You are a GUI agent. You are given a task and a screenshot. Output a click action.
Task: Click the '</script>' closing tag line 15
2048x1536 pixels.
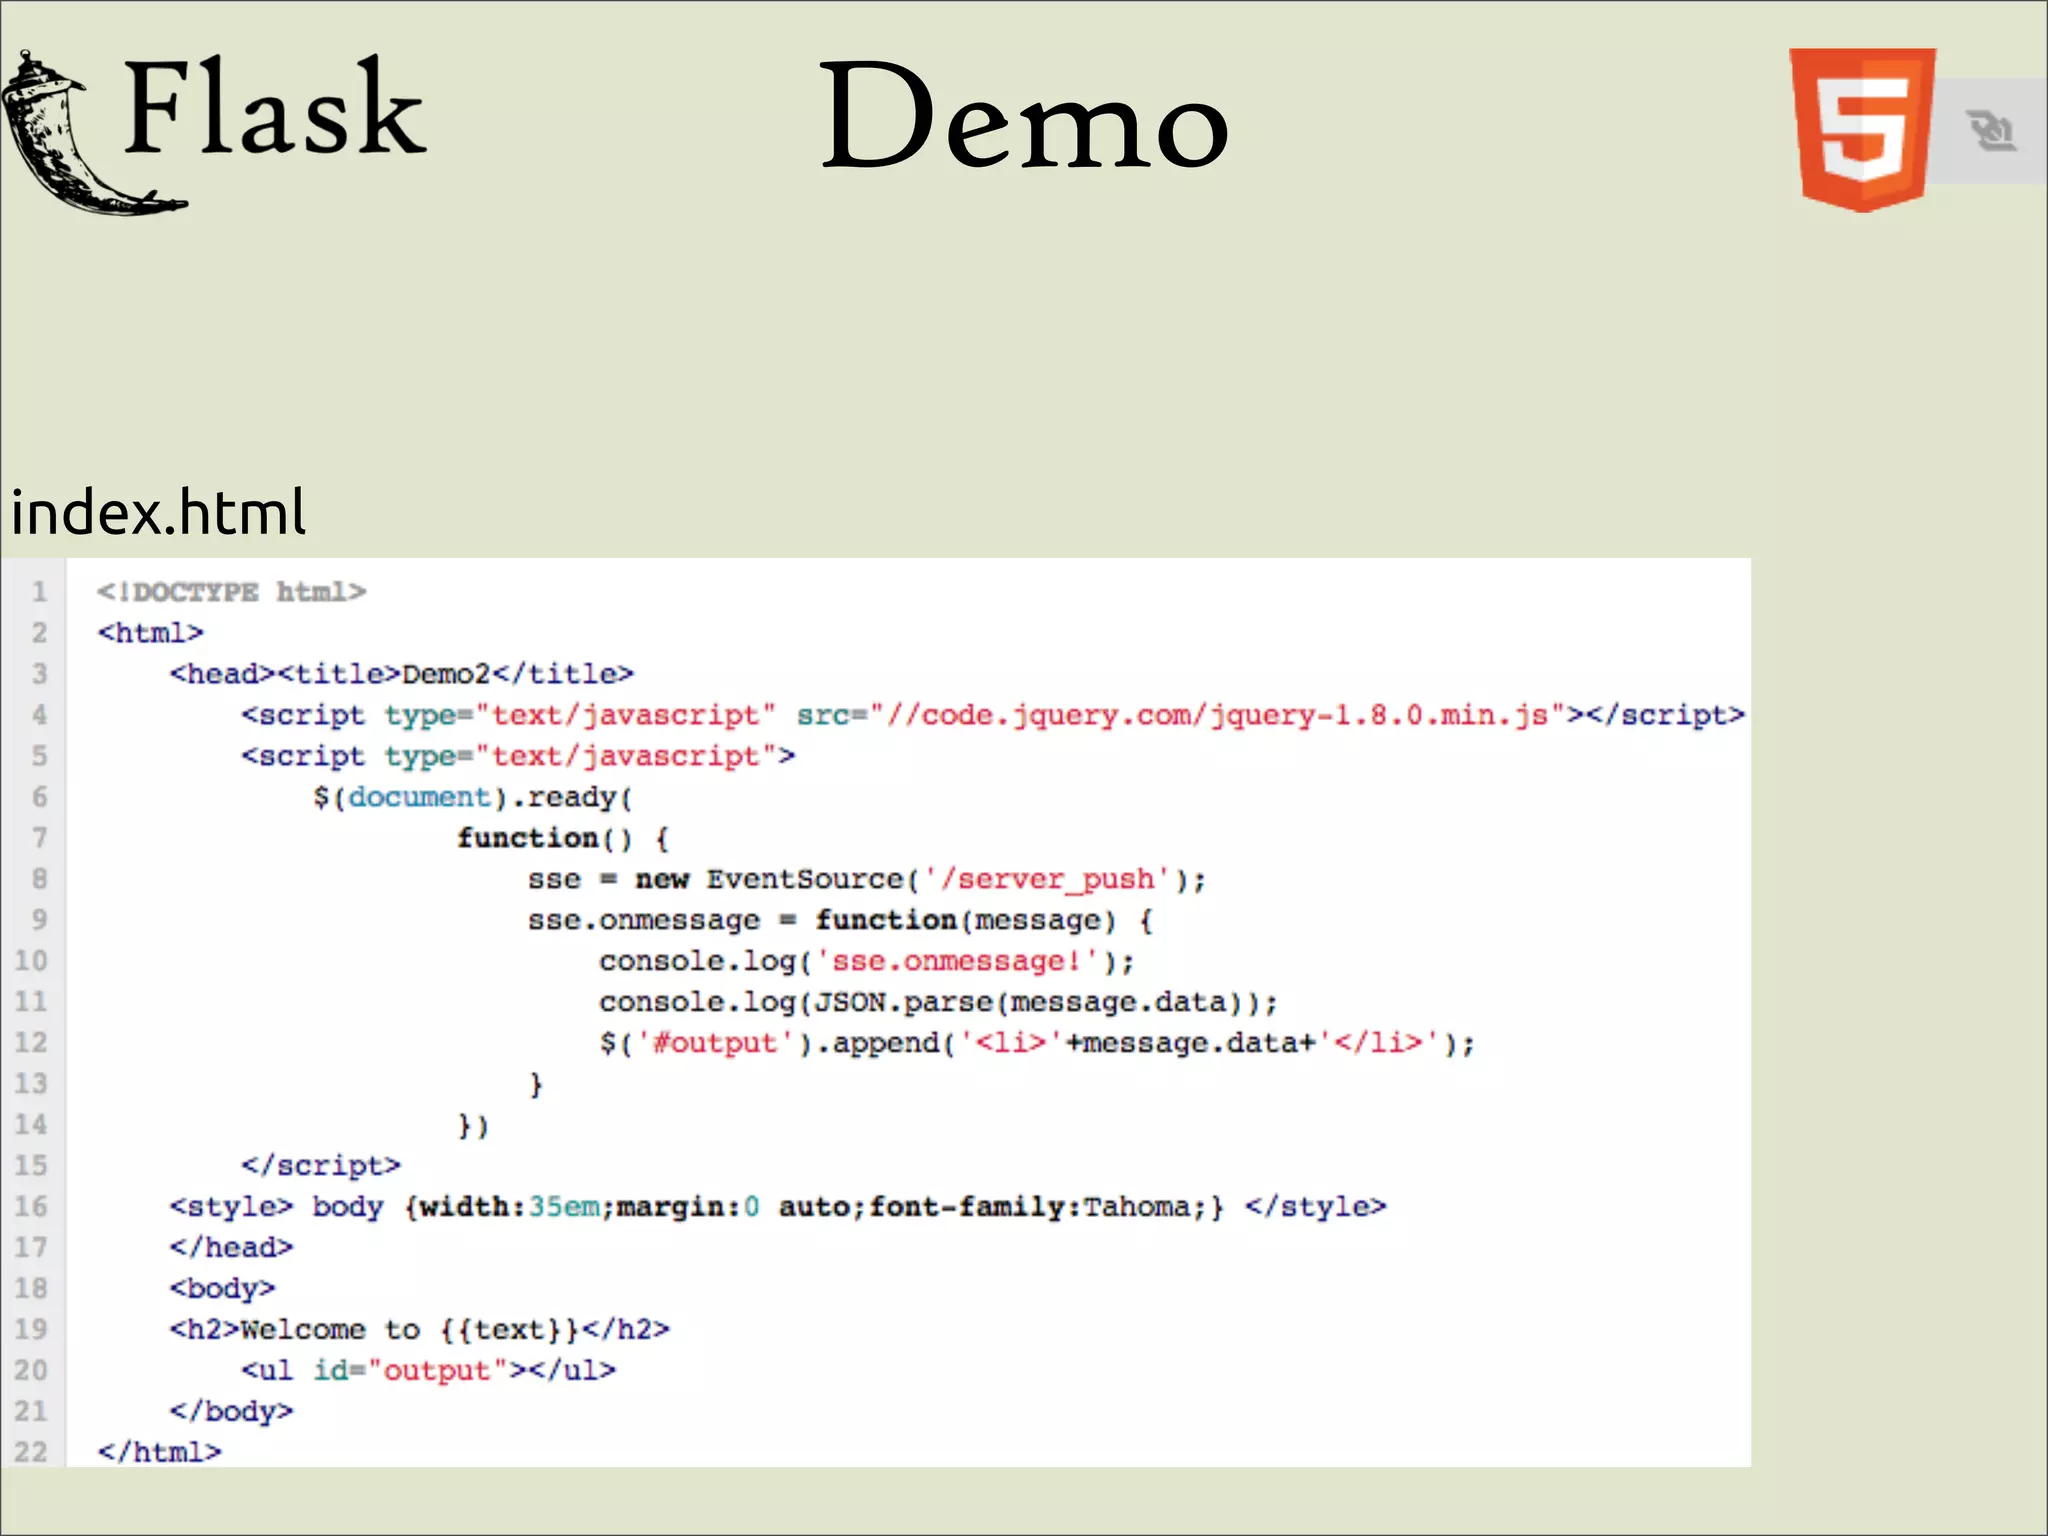tap(321, 1166)
